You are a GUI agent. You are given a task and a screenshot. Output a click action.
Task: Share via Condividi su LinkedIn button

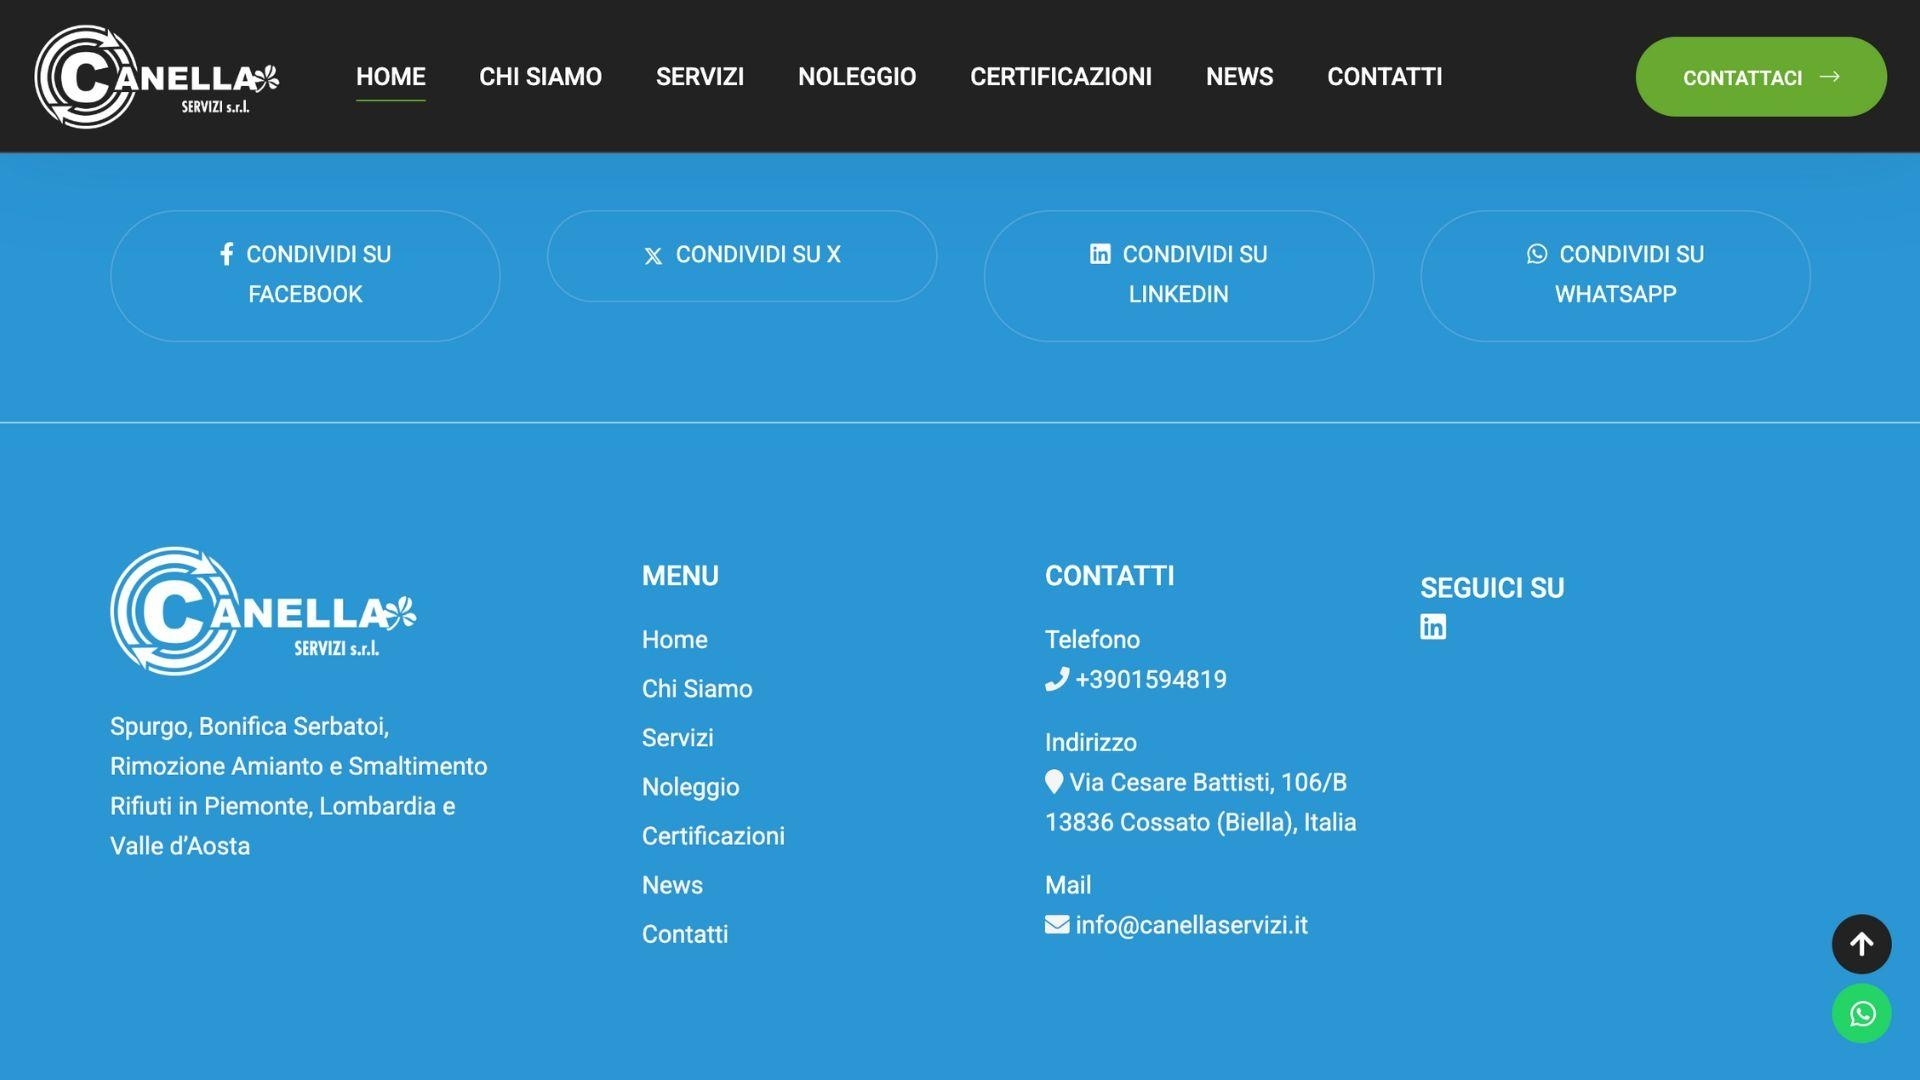coord(1179,275)
